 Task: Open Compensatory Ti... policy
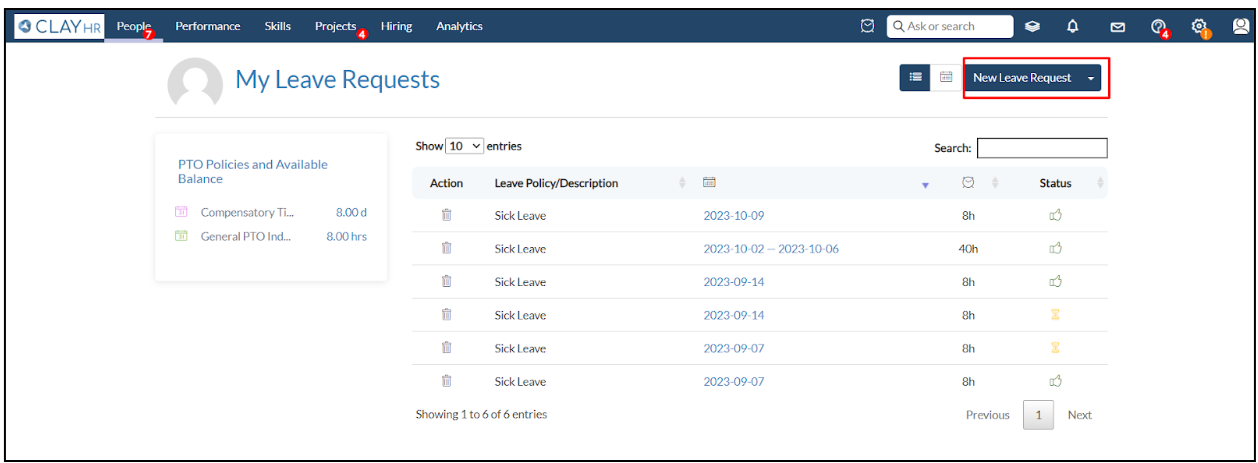(x=247, y=212)
